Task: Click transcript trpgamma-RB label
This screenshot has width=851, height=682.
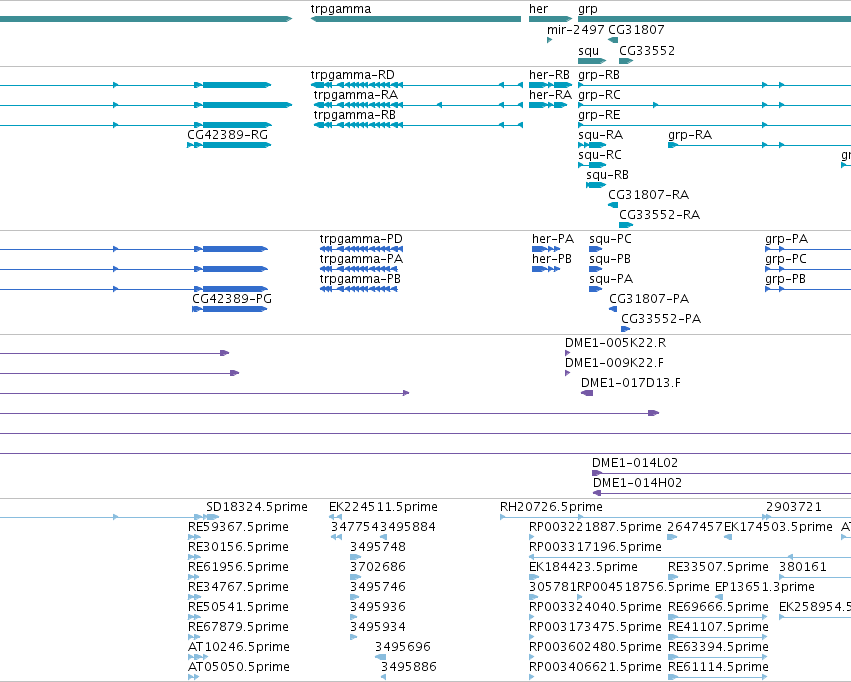Action: 355,115
